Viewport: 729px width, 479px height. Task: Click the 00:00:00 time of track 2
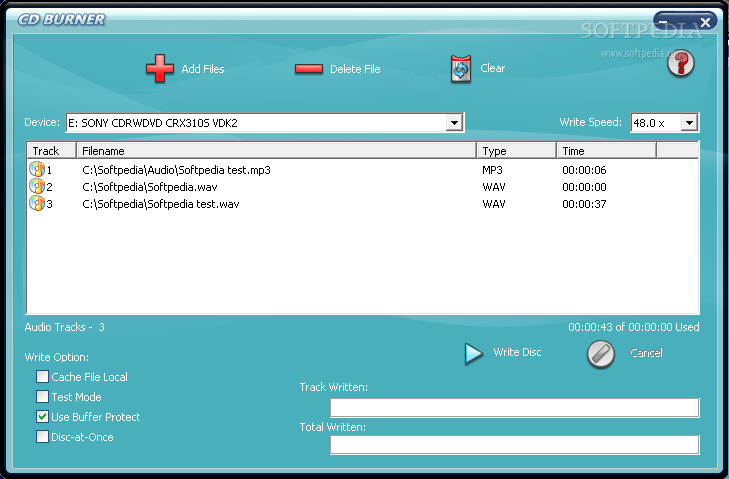584,187
